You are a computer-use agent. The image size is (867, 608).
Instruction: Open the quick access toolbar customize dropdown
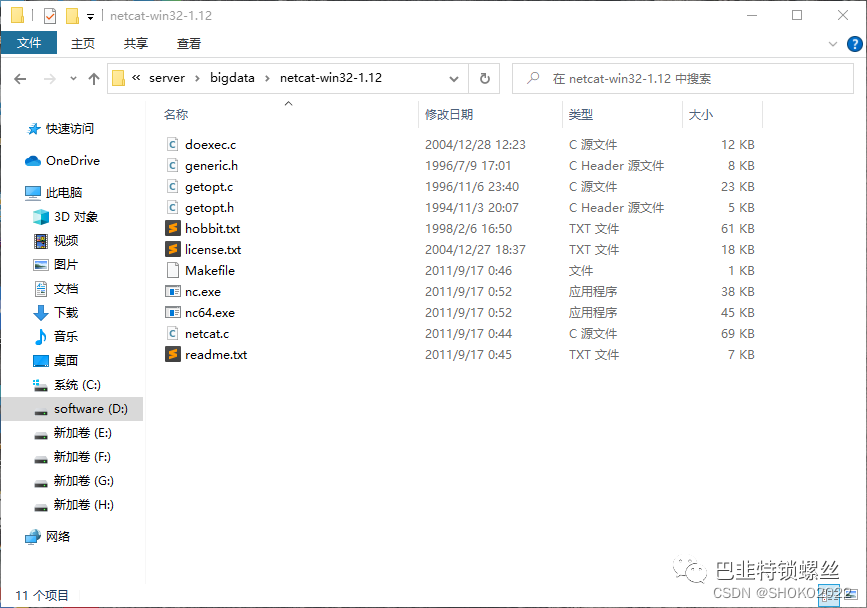click(90, 17)
